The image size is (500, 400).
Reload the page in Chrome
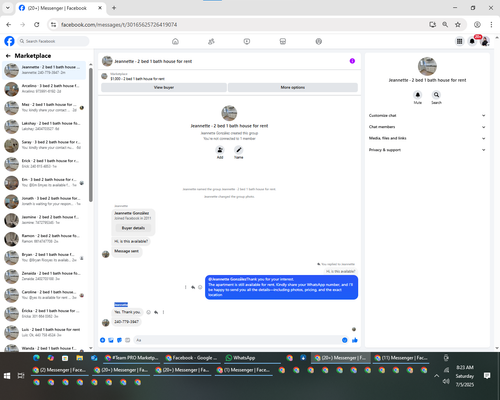[37, 24]
